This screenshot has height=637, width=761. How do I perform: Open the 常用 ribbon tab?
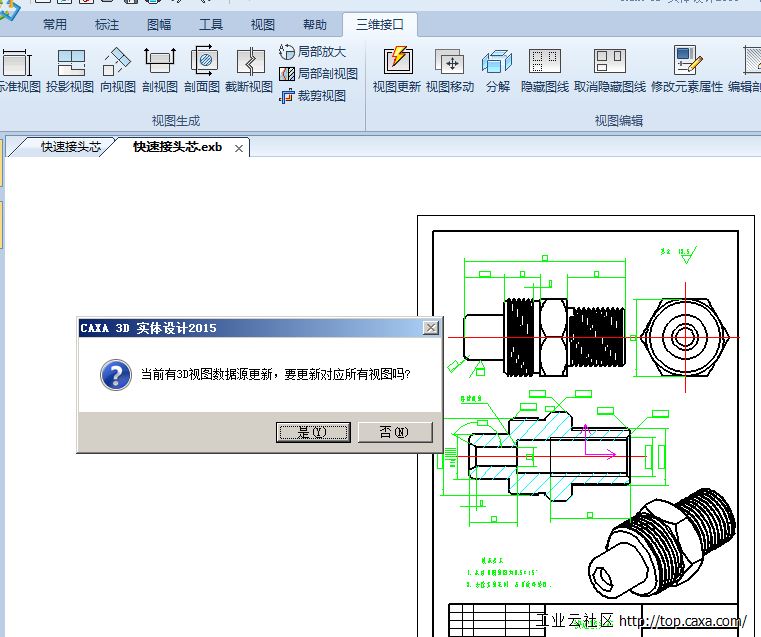coord(55,24)
